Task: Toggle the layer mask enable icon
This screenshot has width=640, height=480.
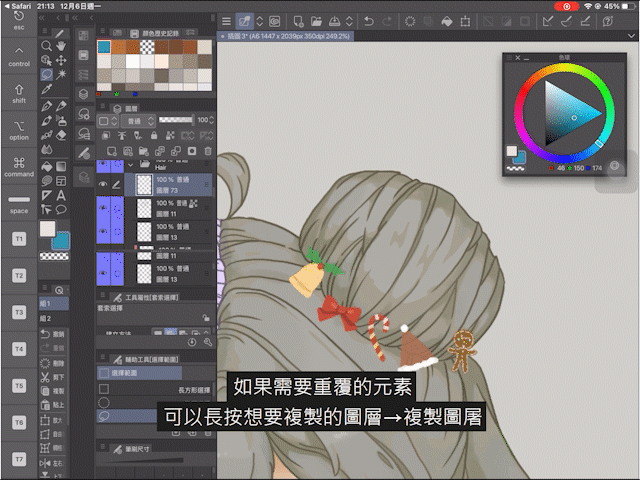Action: click(187, 136)
